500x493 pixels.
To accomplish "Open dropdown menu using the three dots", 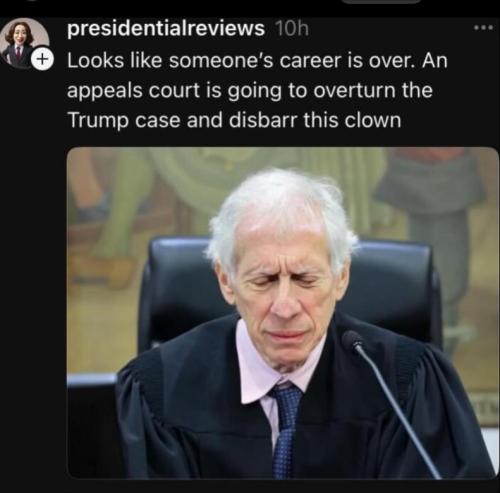I will coord(483,28).
